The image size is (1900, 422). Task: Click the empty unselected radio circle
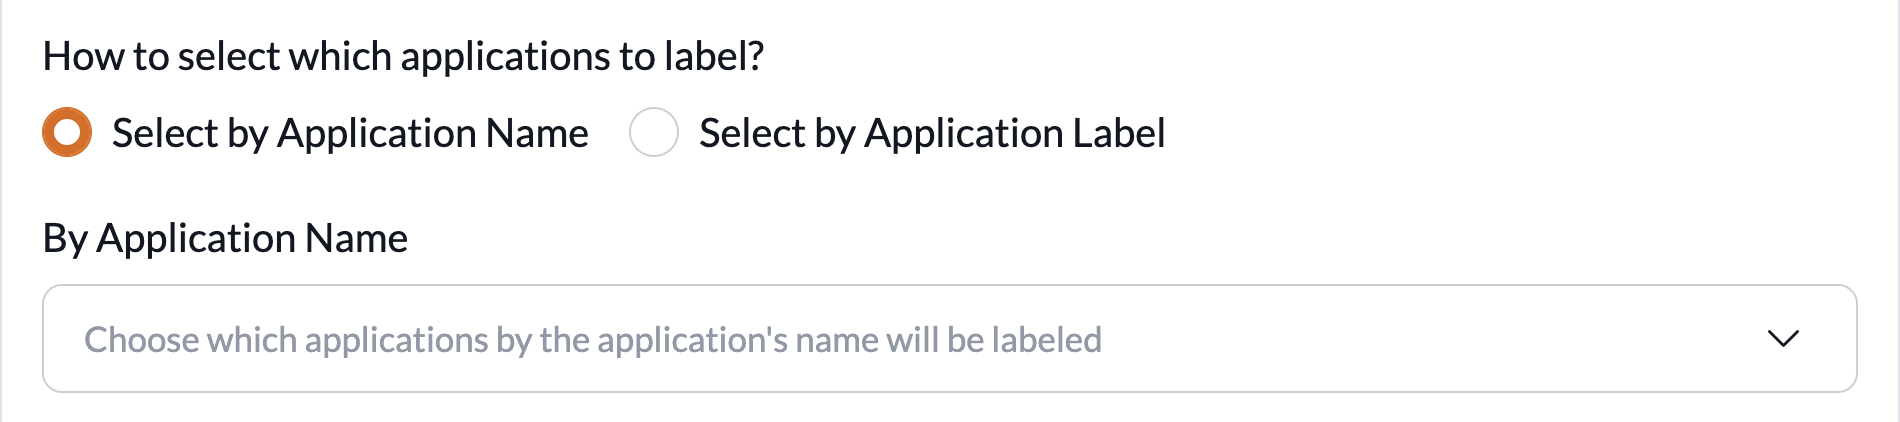coord(653,133)
